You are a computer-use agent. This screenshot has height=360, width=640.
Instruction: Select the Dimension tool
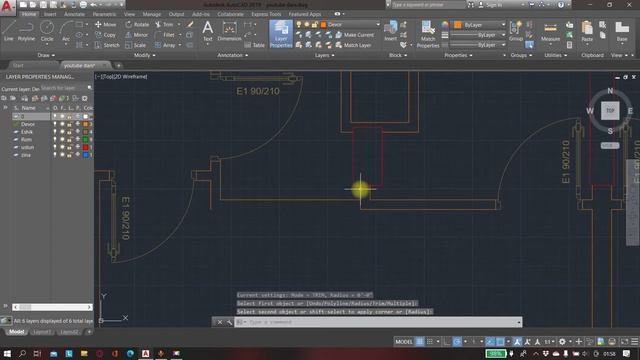229,31
